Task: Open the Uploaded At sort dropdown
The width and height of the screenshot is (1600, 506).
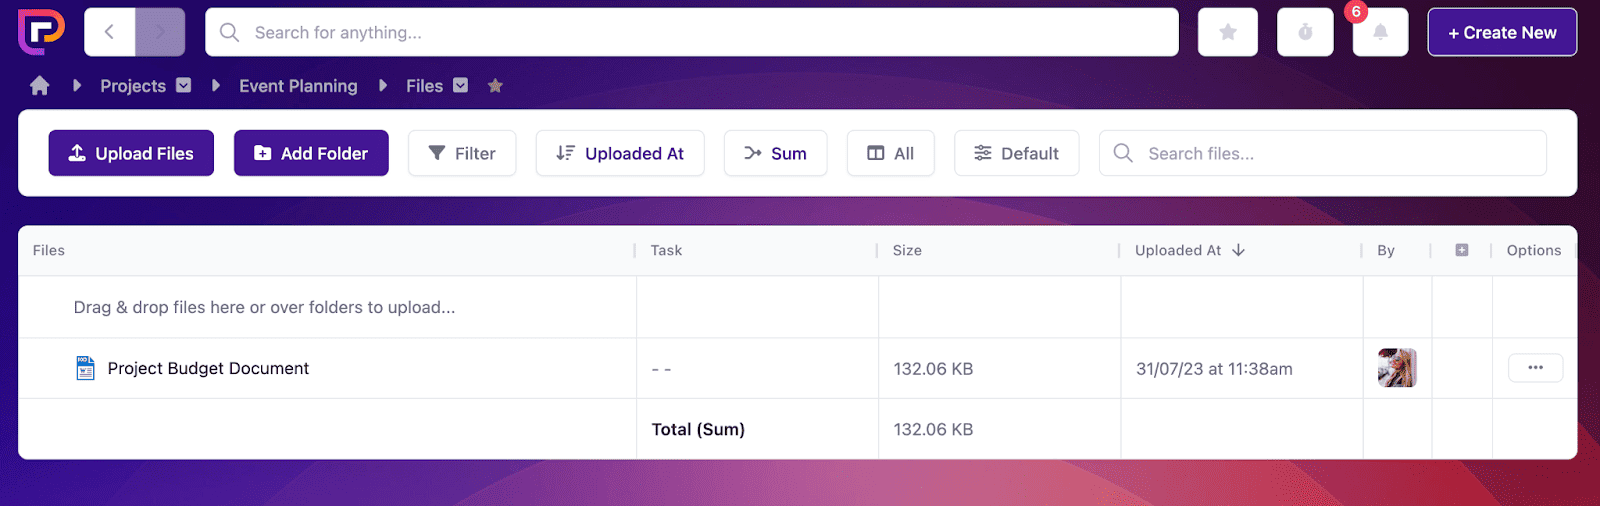Action: (620, 153)
